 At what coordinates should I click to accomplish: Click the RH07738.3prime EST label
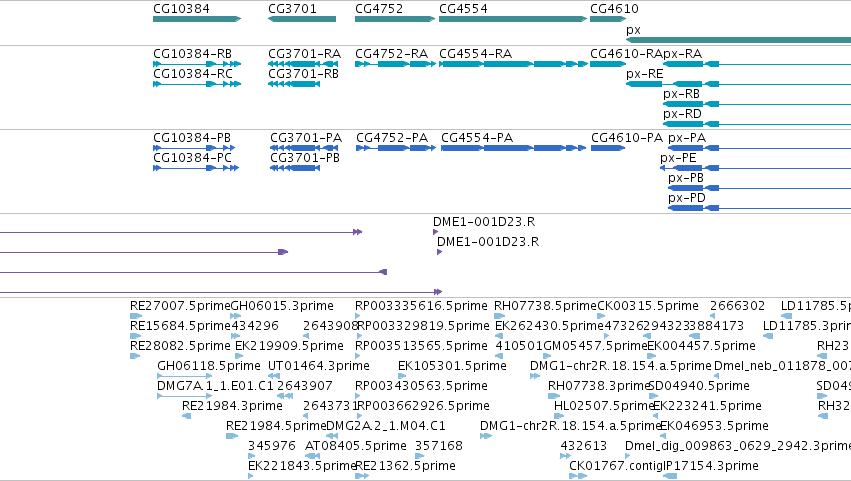click(x=599, y=387)
